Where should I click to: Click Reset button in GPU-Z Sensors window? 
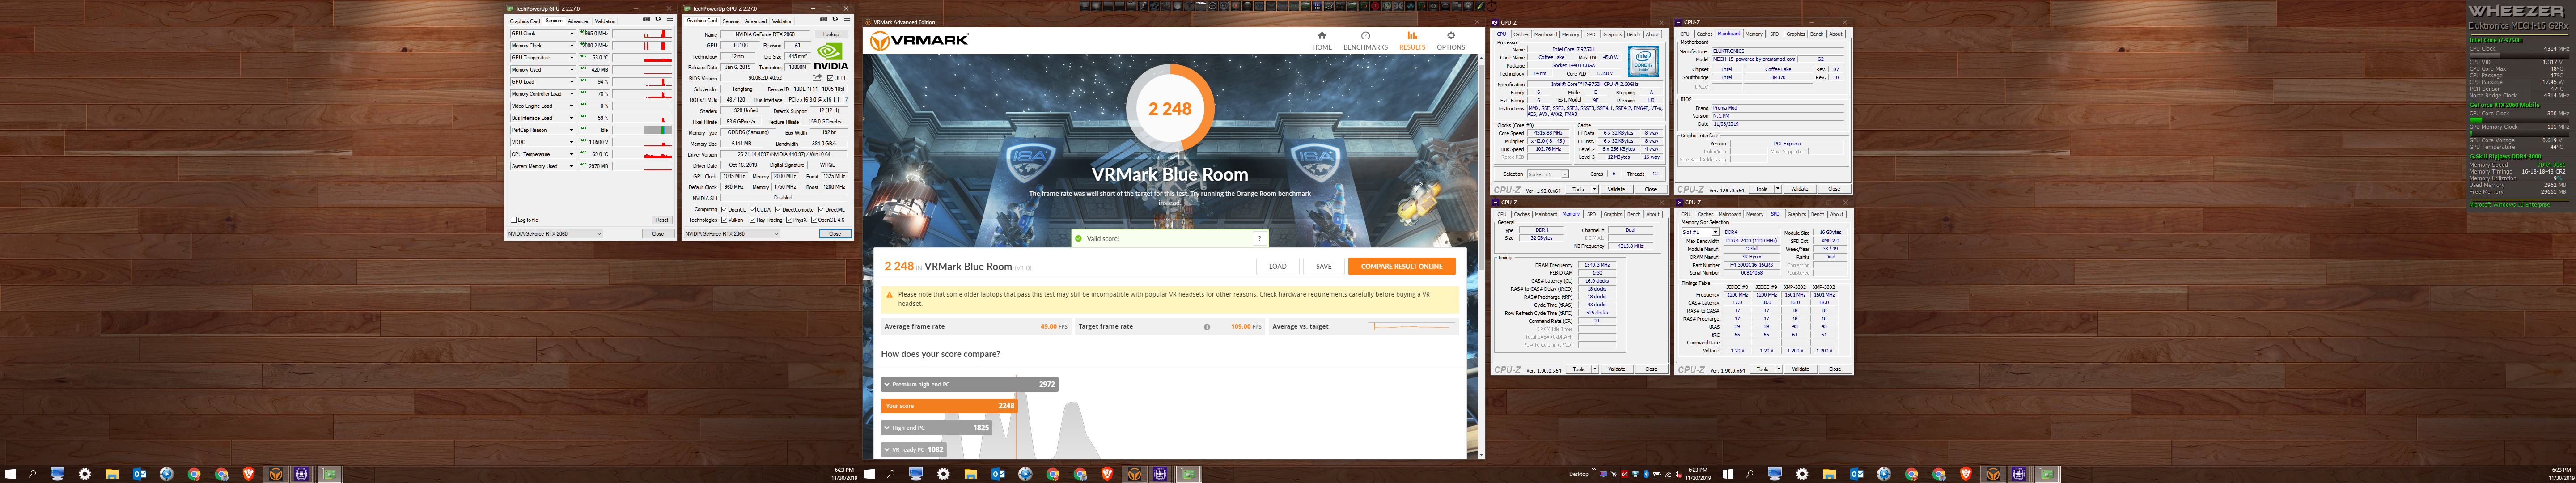coord(662,220)
